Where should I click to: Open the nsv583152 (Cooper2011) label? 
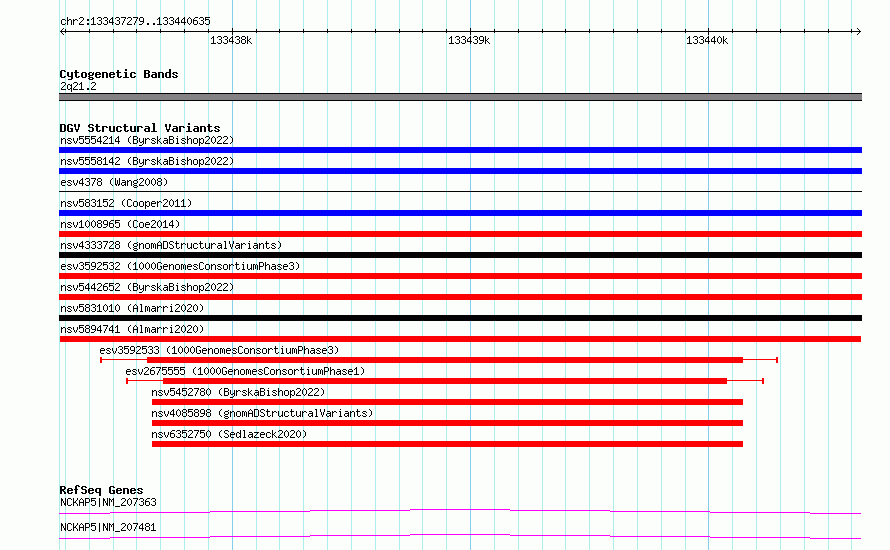(x=126, y=203)
